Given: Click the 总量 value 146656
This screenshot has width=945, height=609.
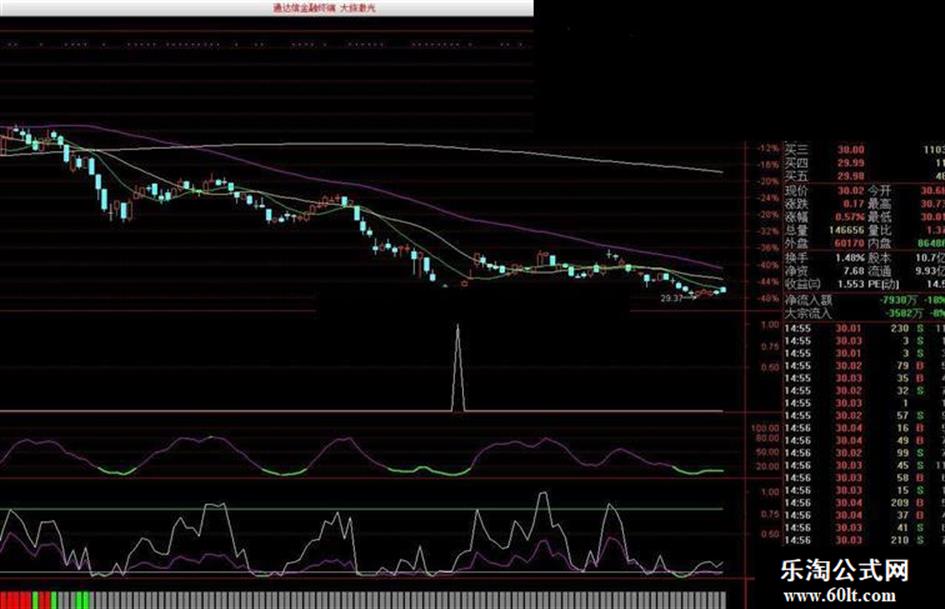Looking at the screenshot, I should click(x=846, y=230).
